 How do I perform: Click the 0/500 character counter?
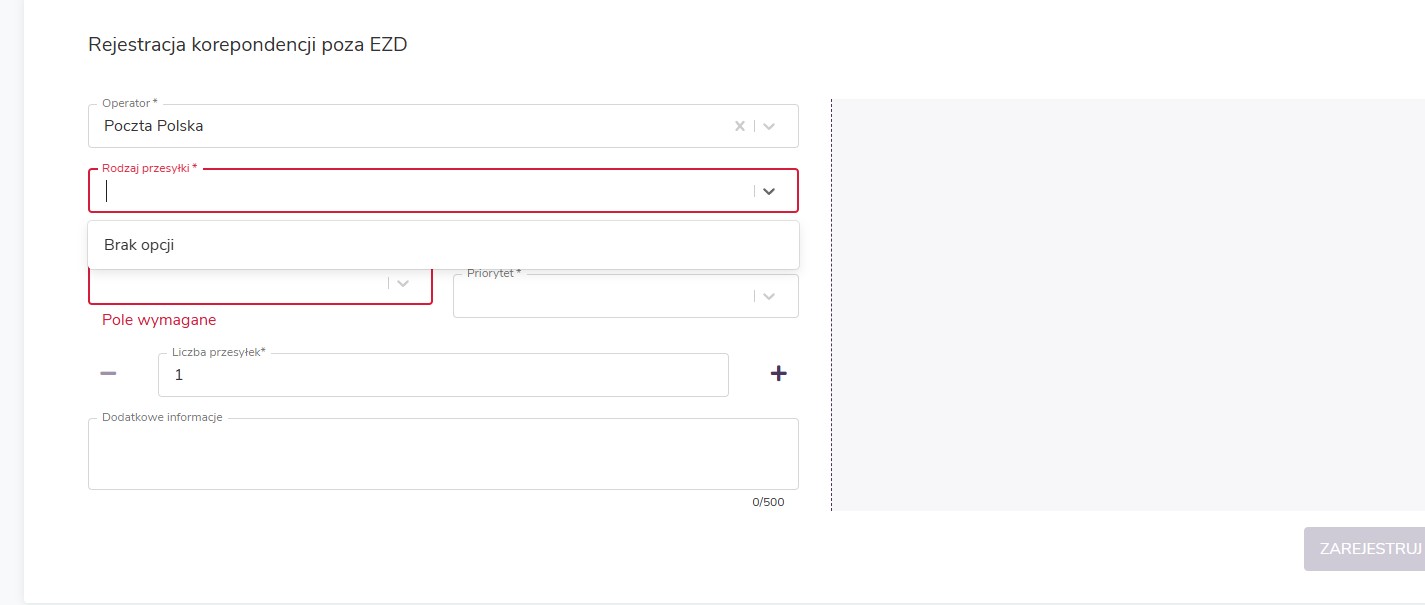[x=768, y=502]
